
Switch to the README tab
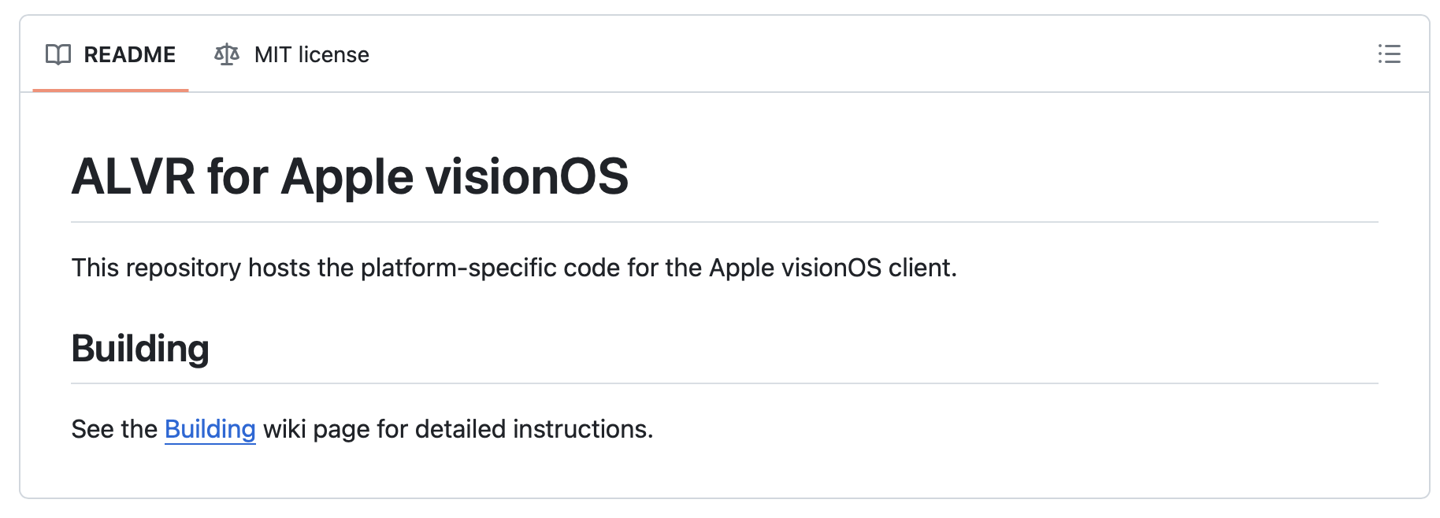coord(110,55)
